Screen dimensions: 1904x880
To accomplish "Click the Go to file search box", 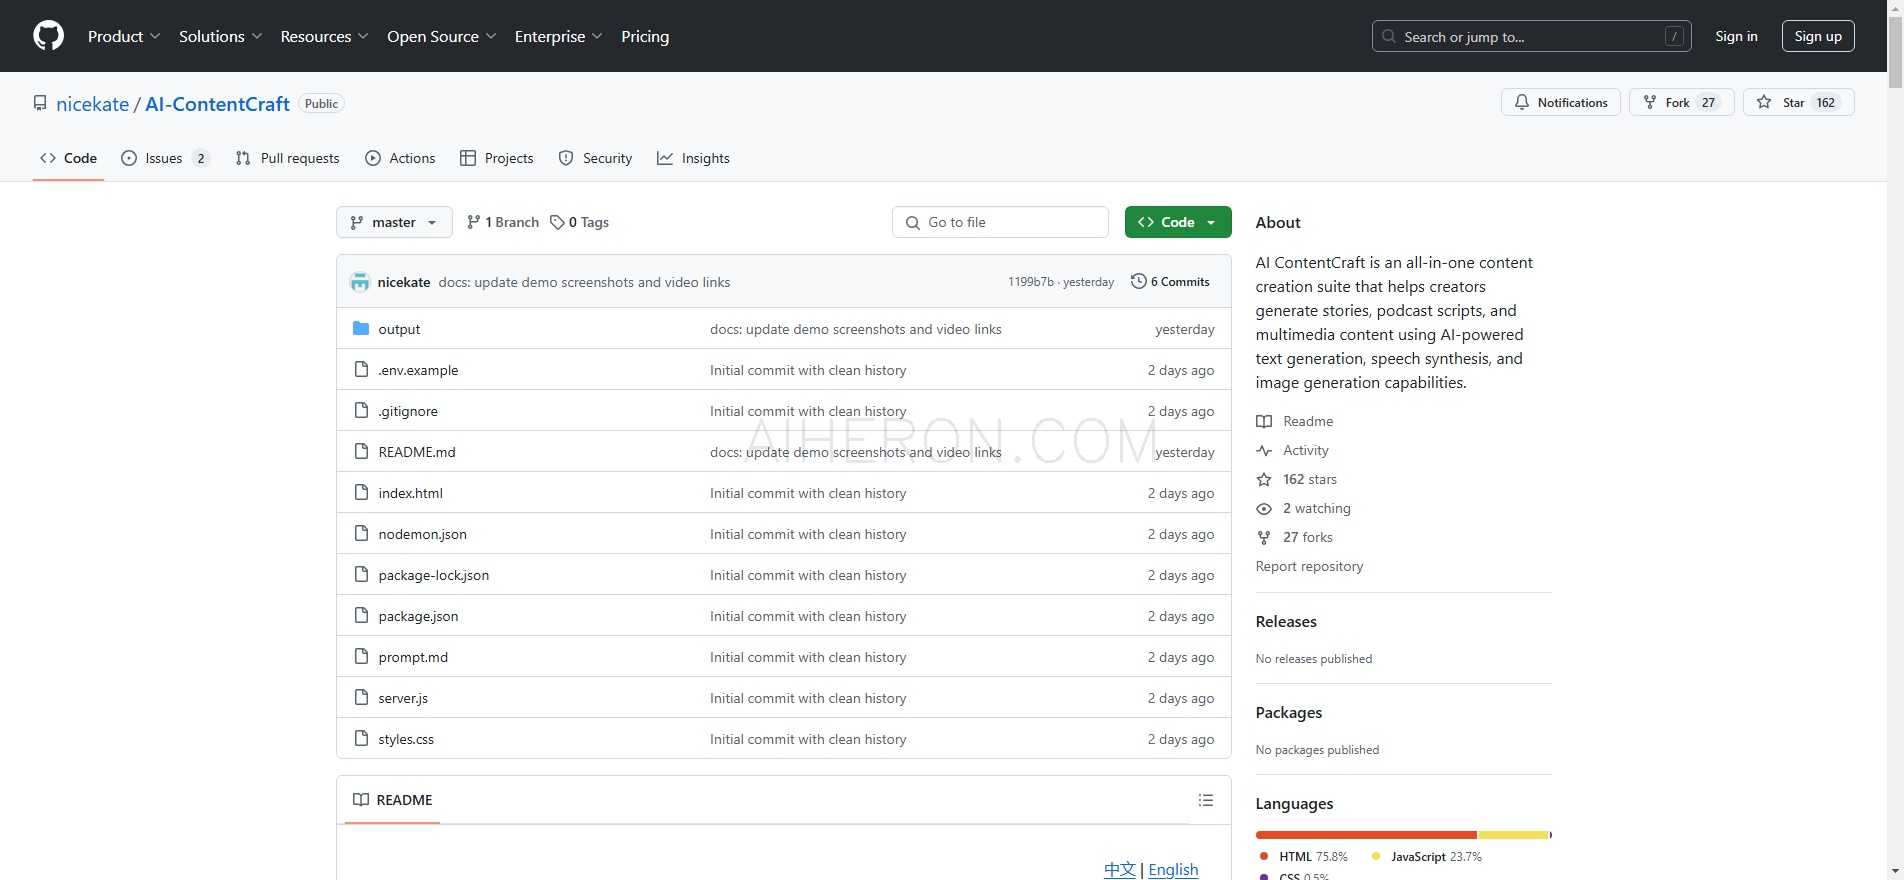I will pyautogui.click(x=1000, y=222).
